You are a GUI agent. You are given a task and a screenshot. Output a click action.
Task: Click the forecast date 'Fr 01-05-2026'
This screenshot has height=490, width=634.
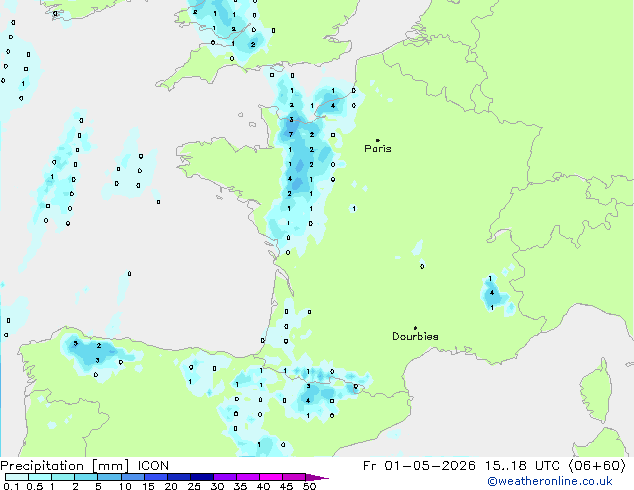[x=419, y=466]
